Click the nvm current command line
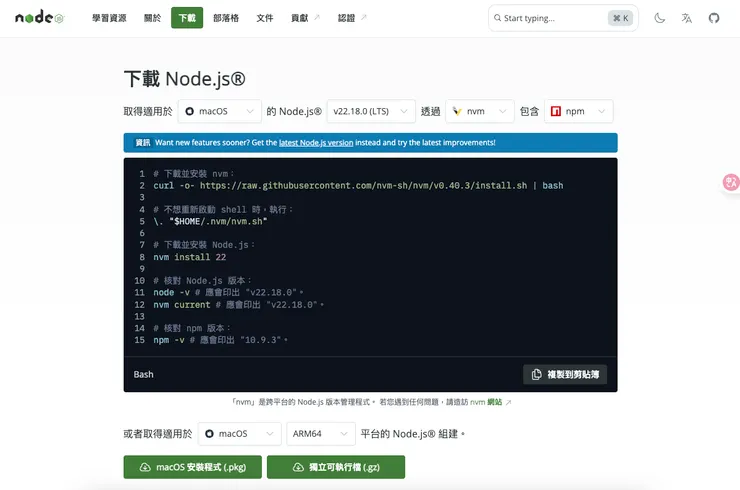This screenshot has width=740, height=490. click(238, 304)
